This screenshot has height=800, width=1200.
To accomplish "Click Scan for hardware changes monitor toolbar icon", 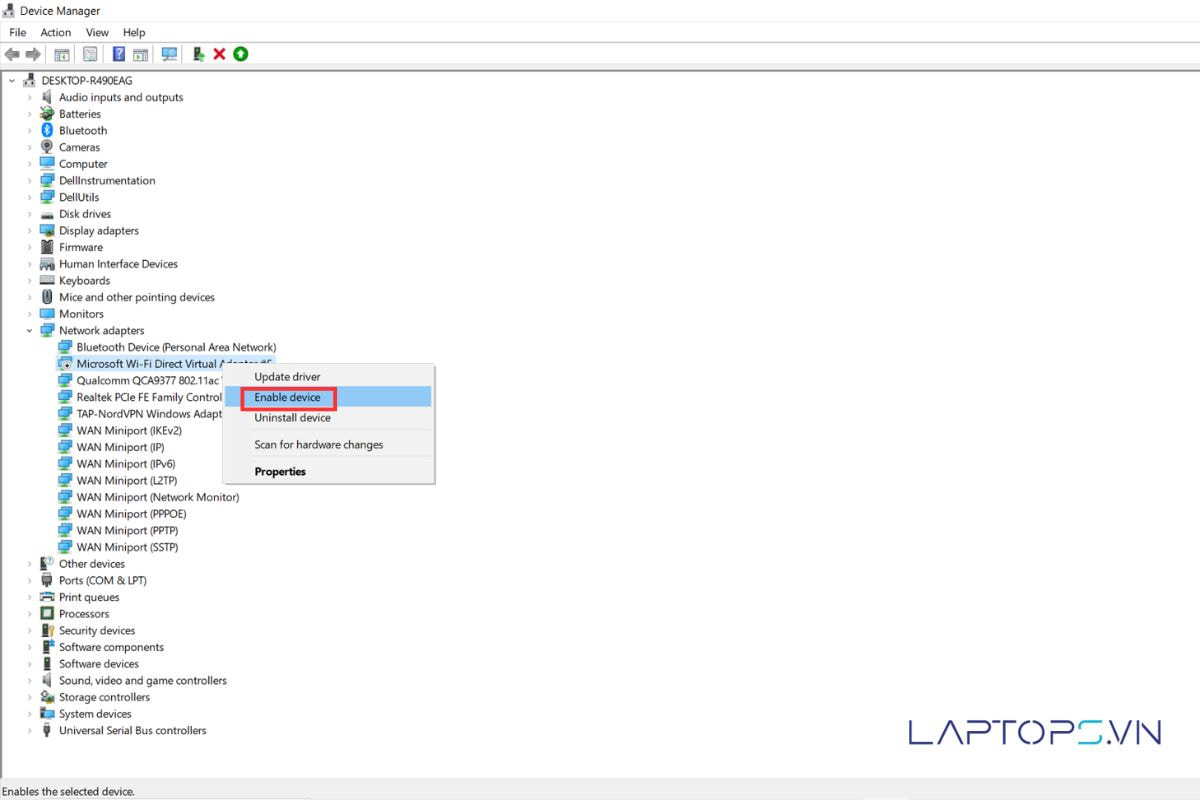I will 169,54.
